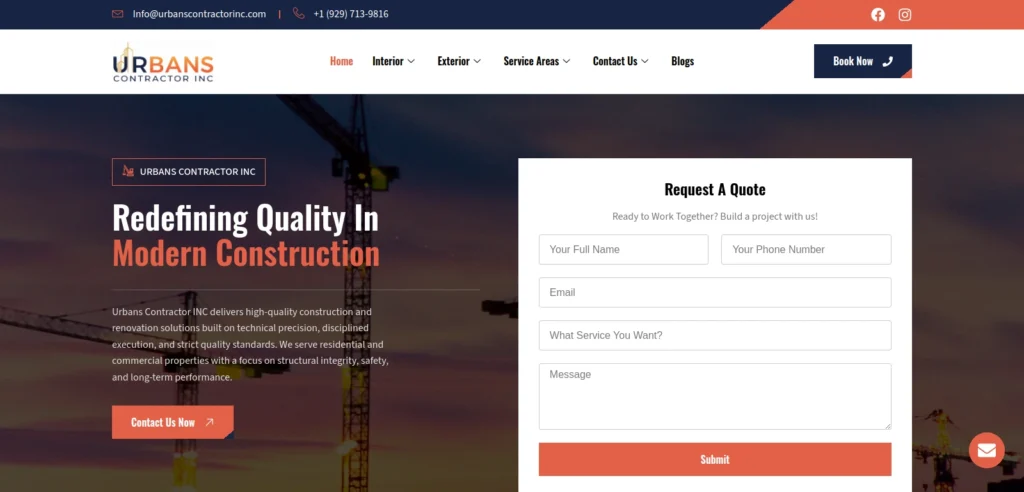Click the Info@urbanscontractorinc.com email link
Image resolution: width=1024 pixels, height=492 pixels.
click(199, 14)
